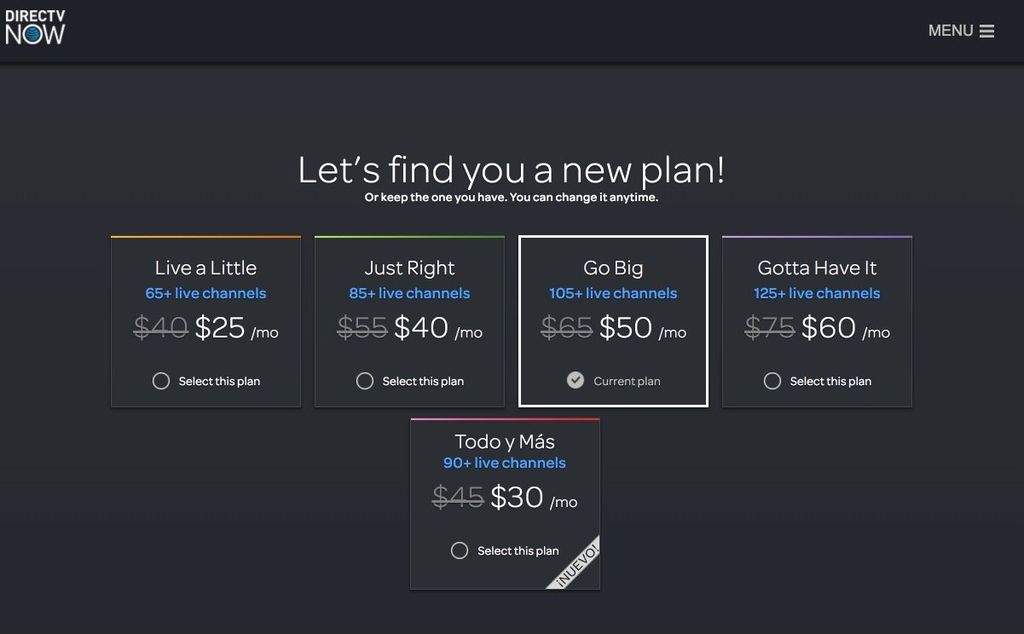Click the $50 per month price
1024x634 pixels.
click(625, 327)
